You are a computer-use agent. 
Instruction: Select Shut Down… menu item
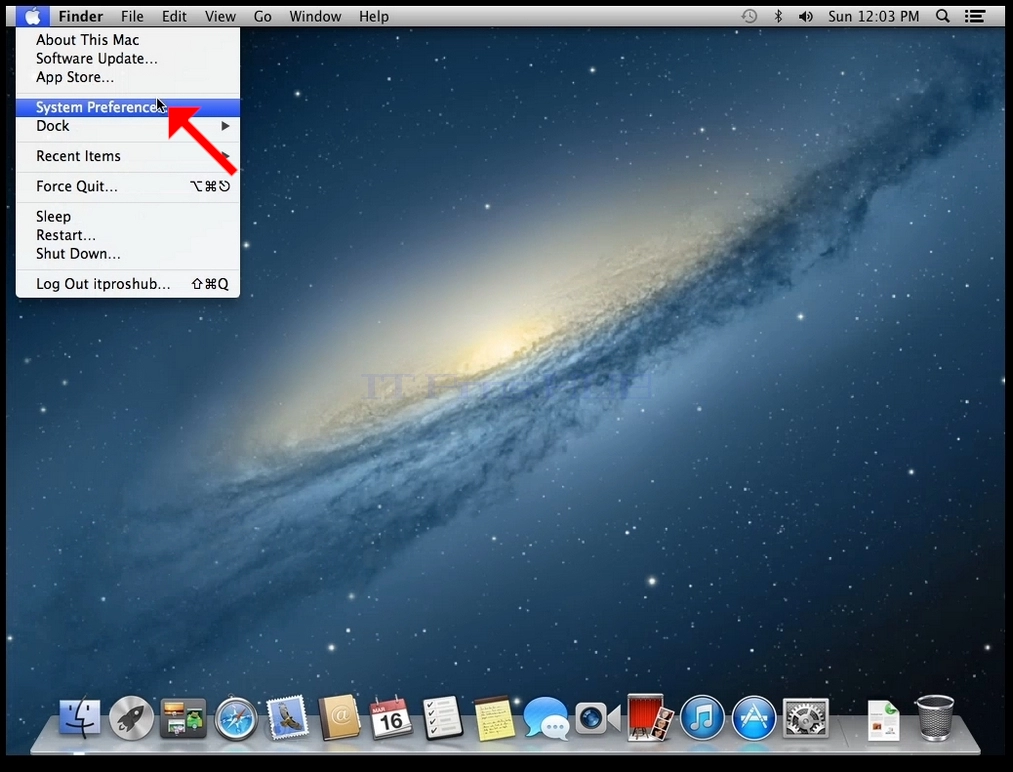click(128, 254)
